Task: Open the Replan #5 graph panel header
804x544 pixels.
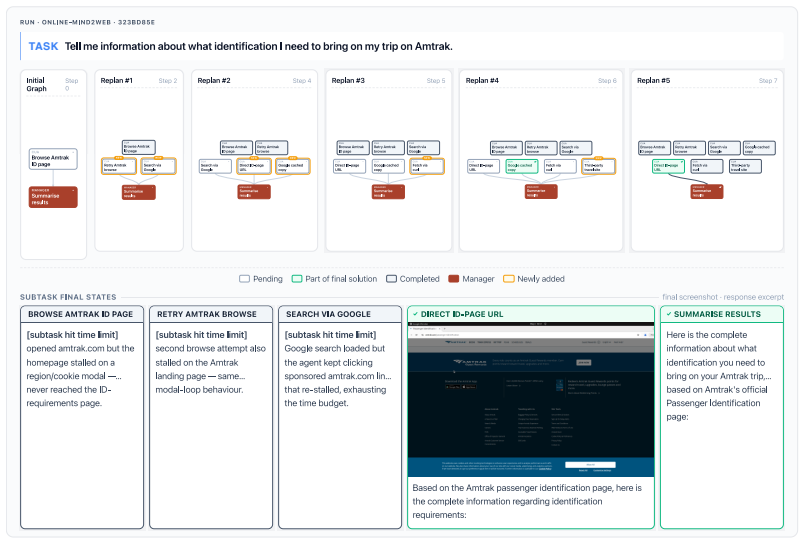Action: 707,80
